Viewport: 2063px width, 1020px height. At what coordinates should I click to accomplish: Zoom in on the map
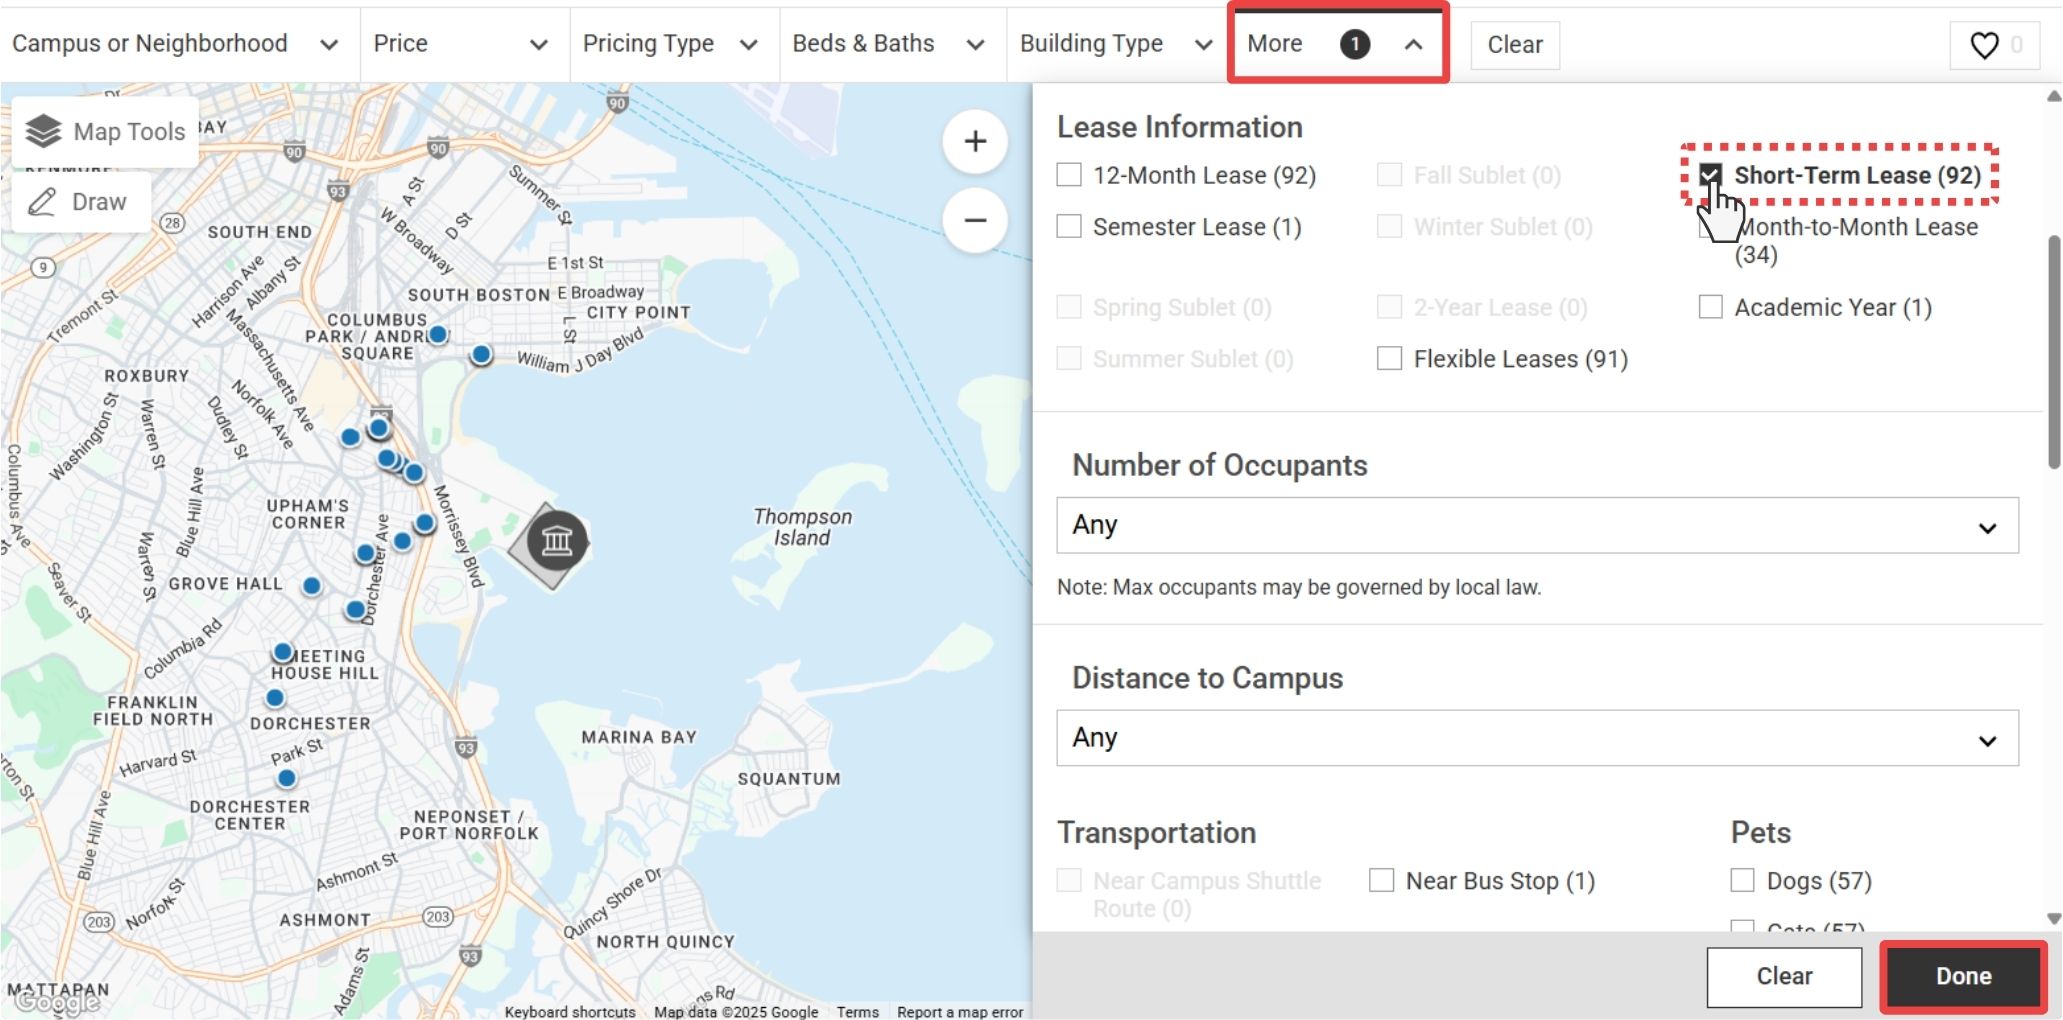tap(974, 141)
